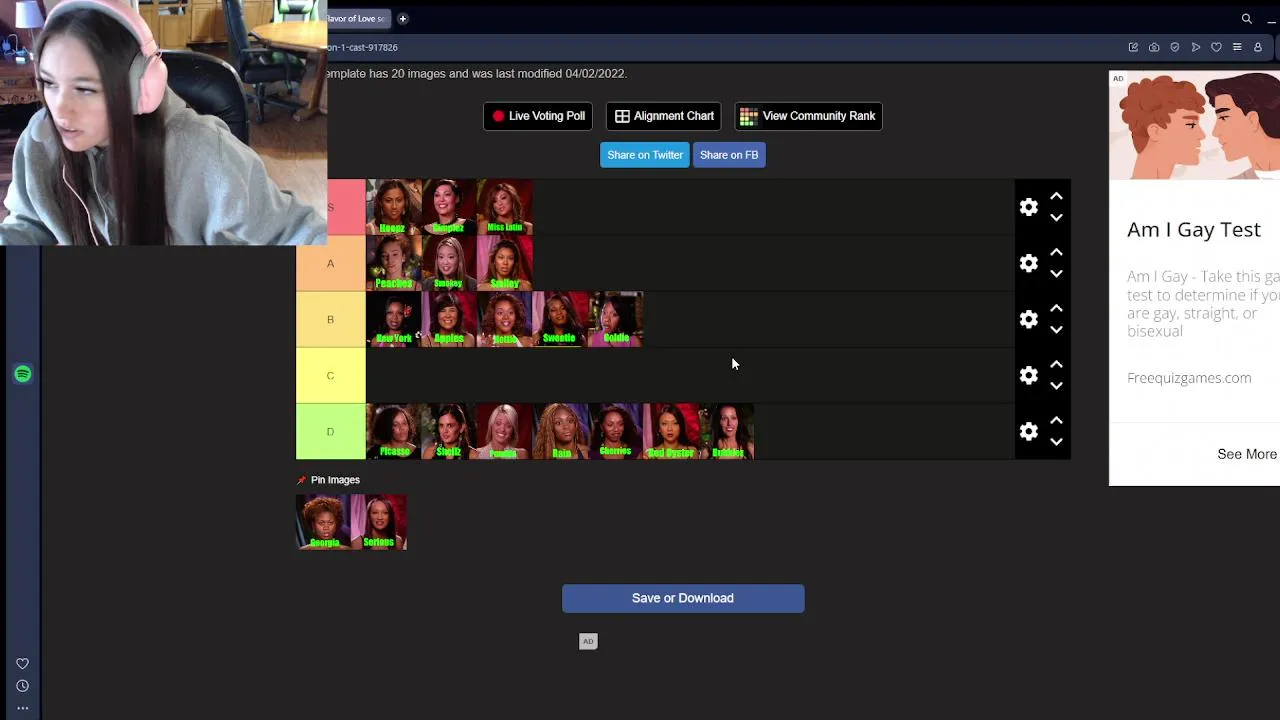Click View Community Rank
This screenshot has width=1280, height=720.
point(808,116)
